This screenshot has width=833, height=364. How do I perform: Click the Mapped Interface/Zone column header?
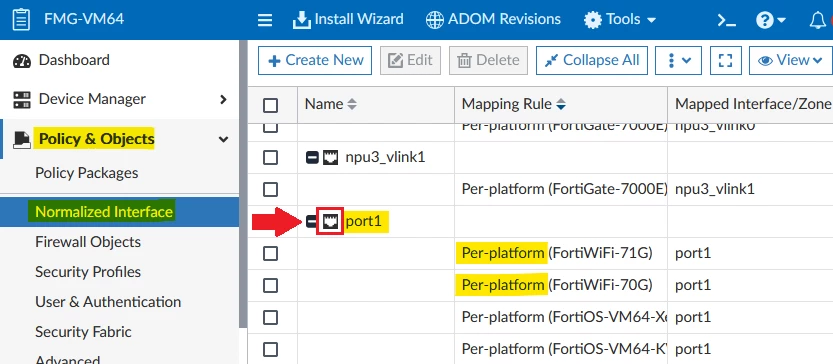(x=752, y=104)
